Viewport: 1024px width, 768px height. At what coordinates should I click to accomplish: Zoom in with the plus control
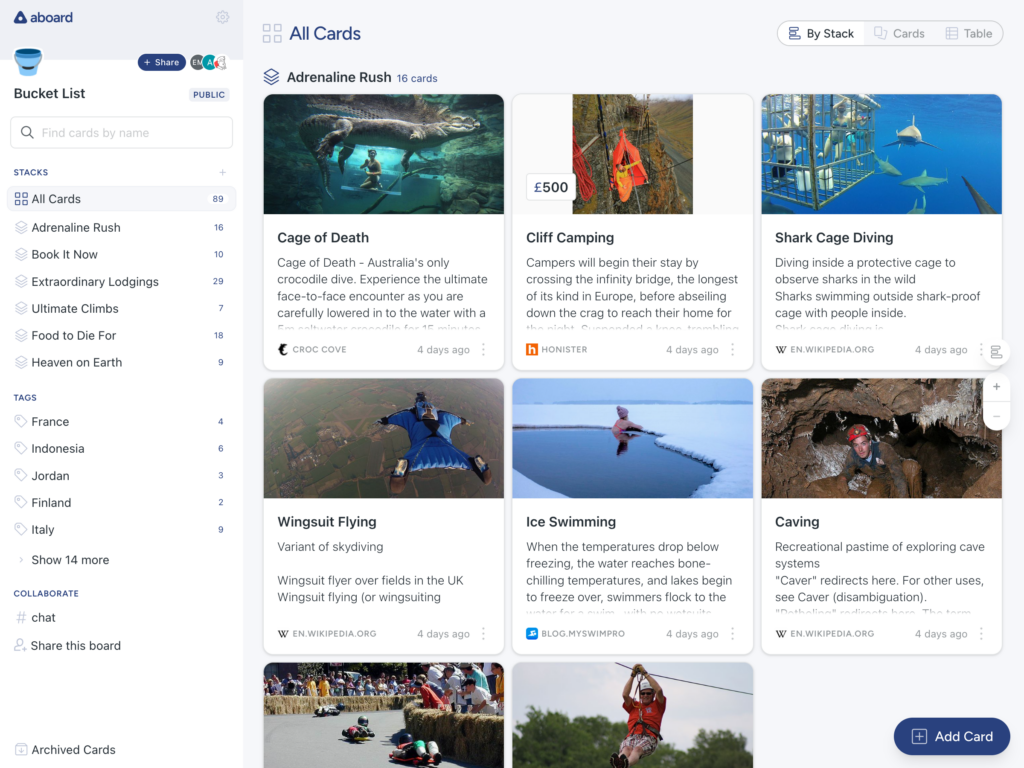coord(997,387)
